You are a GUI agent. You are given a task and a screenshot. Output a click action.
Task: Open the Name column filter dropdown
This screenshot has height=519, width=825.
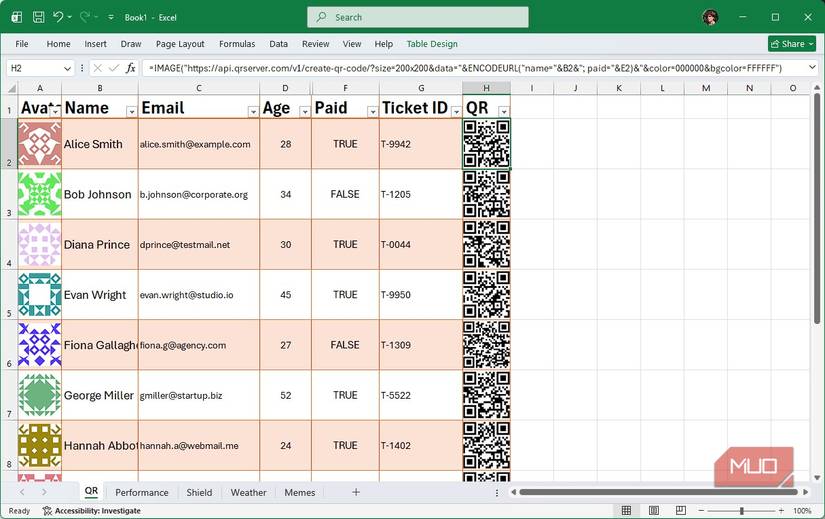pos(132,111)
